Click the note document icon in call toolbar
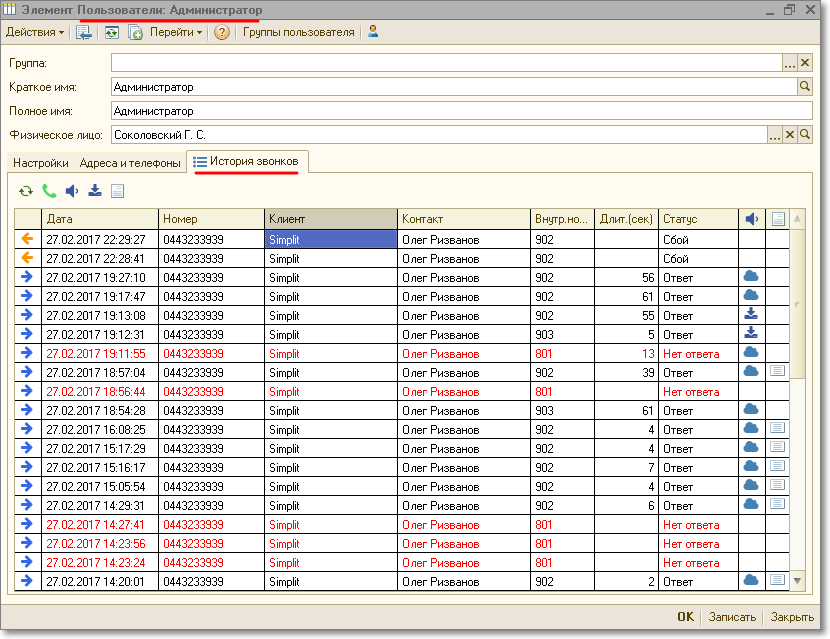Viewport: 830px width, 639px height. 117,191
